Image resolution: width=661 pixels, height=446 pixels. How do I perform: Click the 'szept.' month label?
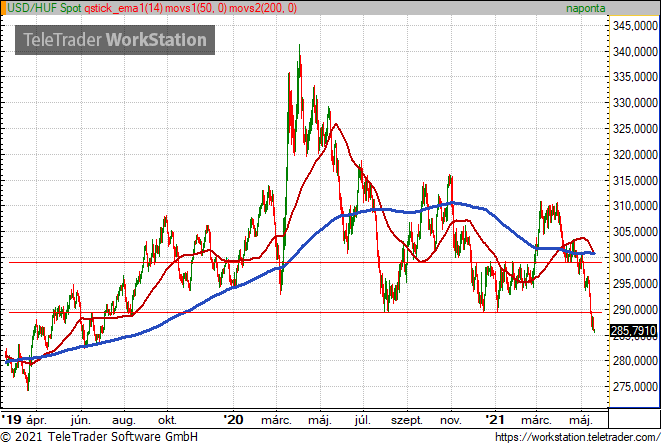[407, 421]
